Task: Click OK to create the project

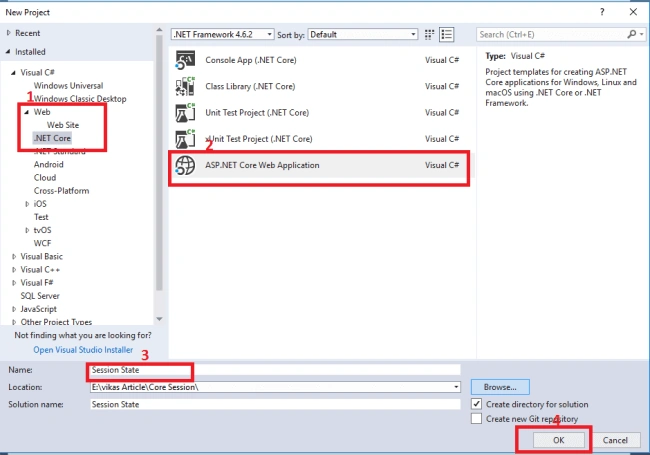Action: (558, 440)
